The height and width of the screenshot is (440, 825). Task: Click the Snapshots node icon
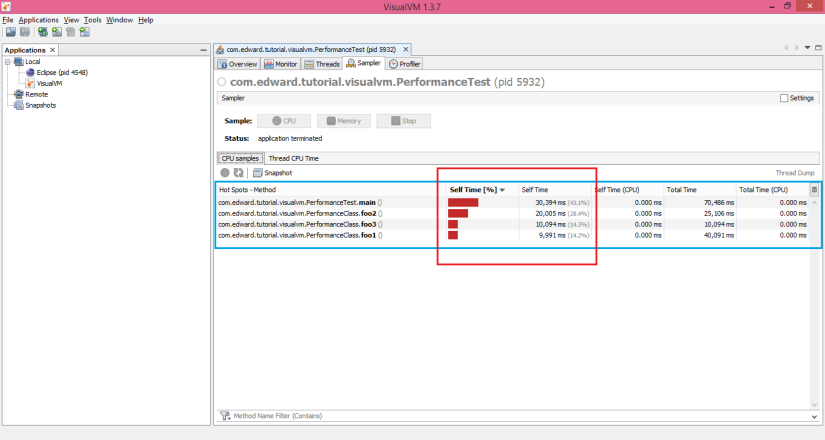pyautogui.click(x=18, y=105)
